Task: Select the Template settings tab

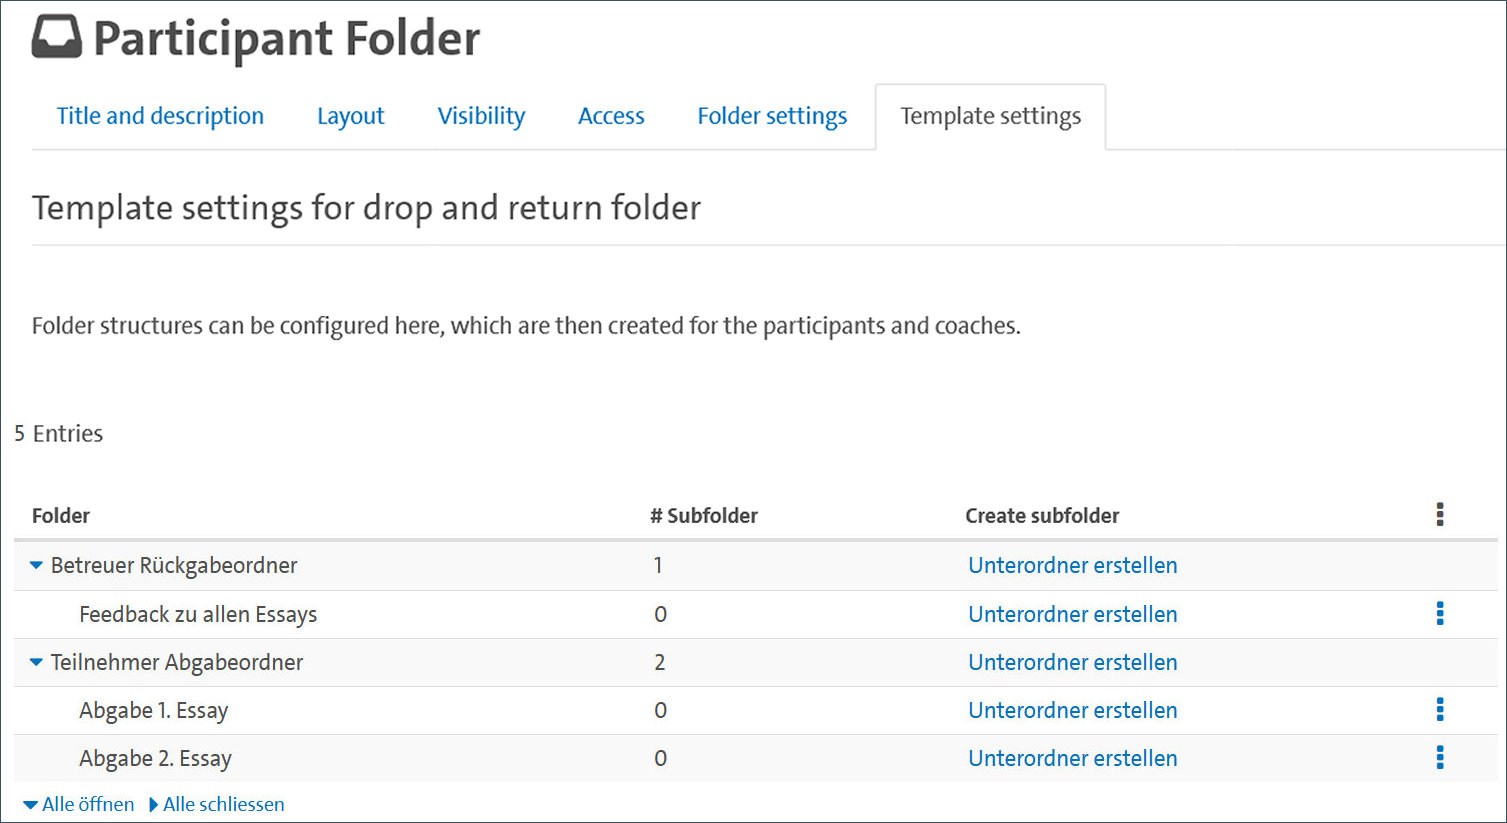Action: coord(990,117)
